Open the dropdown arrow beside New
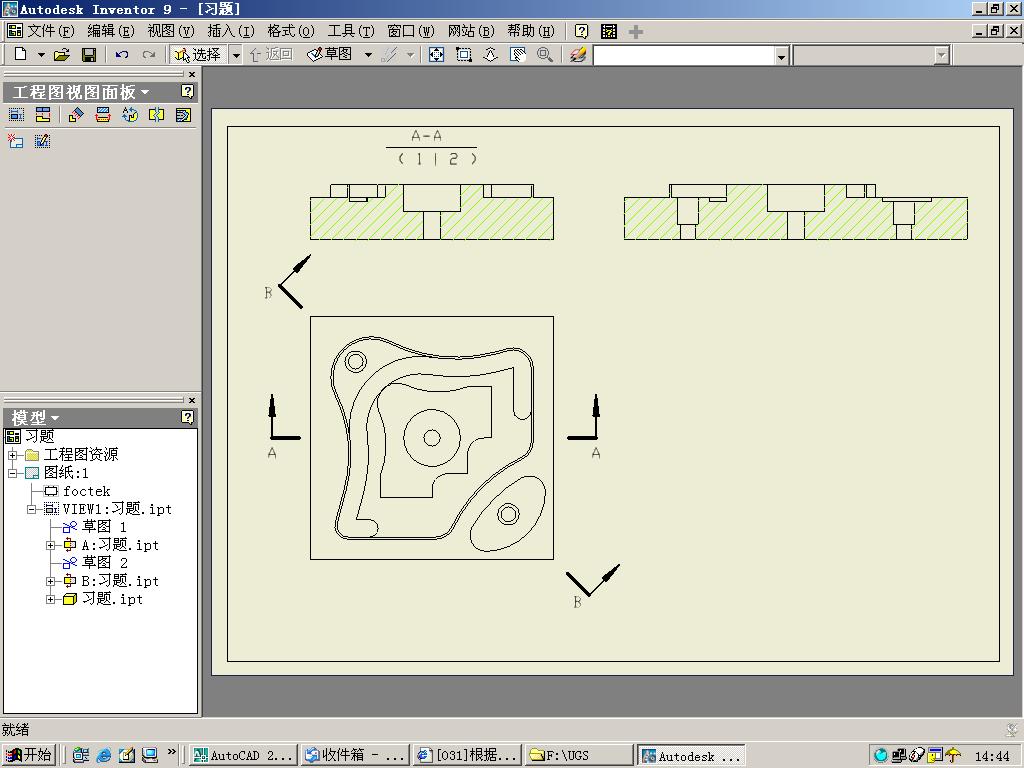 pos(40,55)
